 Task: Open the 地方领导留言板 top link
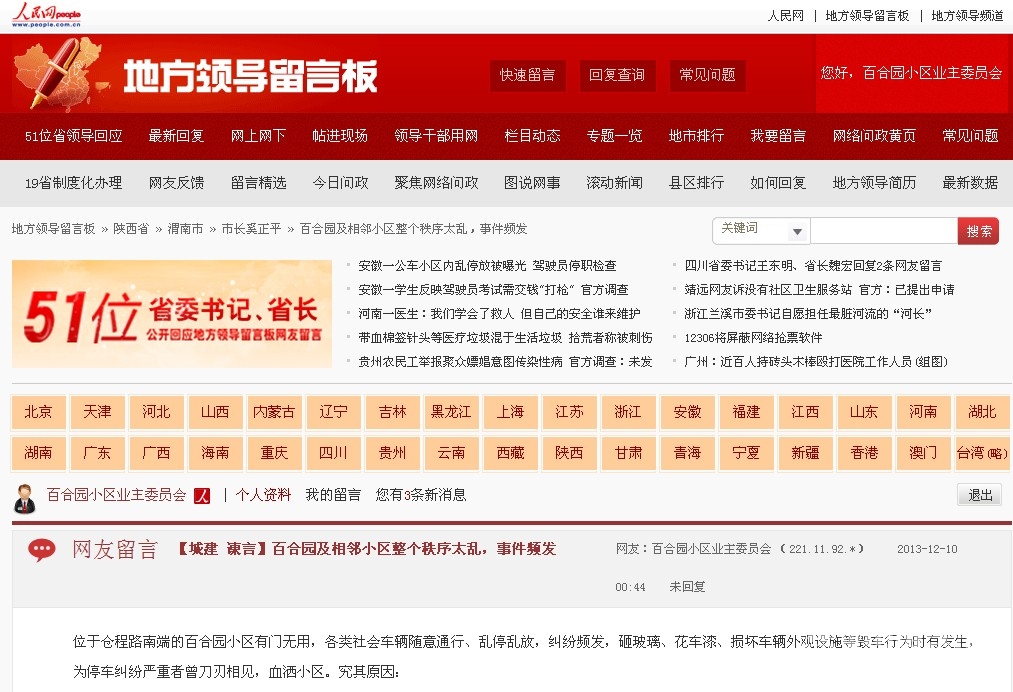[867, 16]
